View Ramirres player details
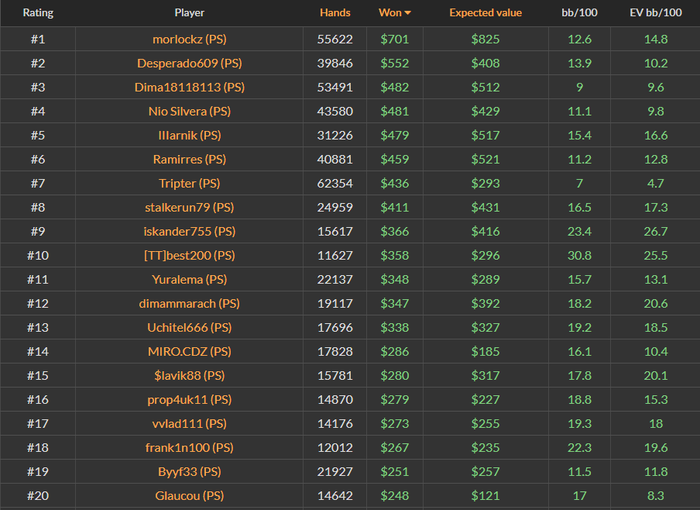 189,159
